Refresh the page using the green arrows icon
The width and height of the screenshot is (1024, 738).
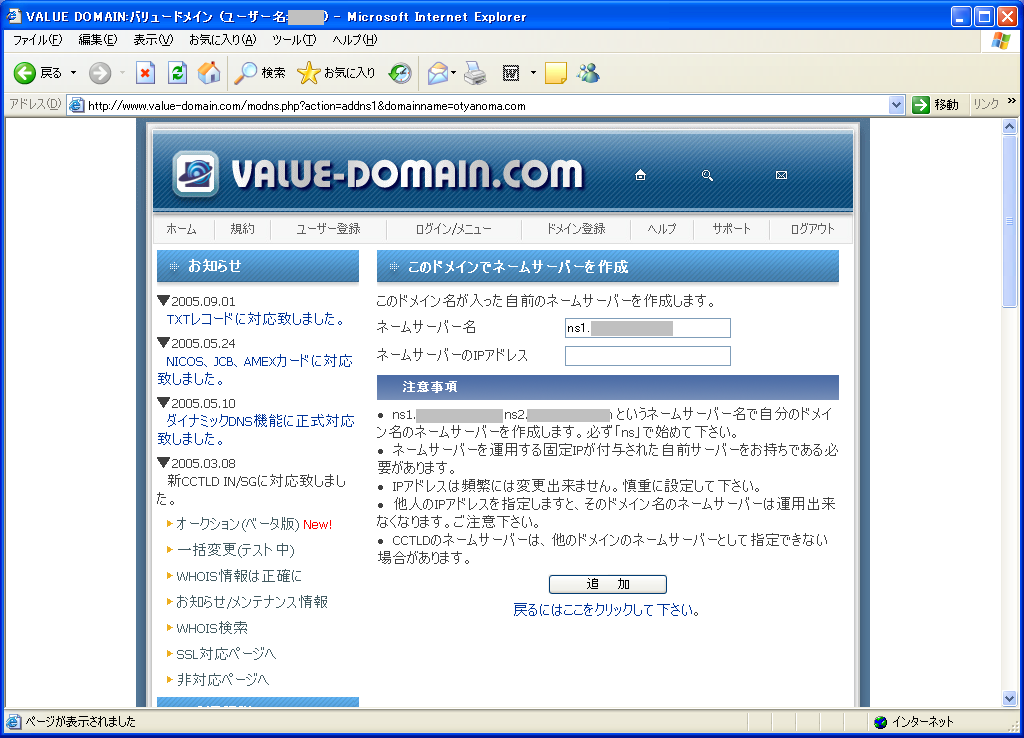click(177, 73)
